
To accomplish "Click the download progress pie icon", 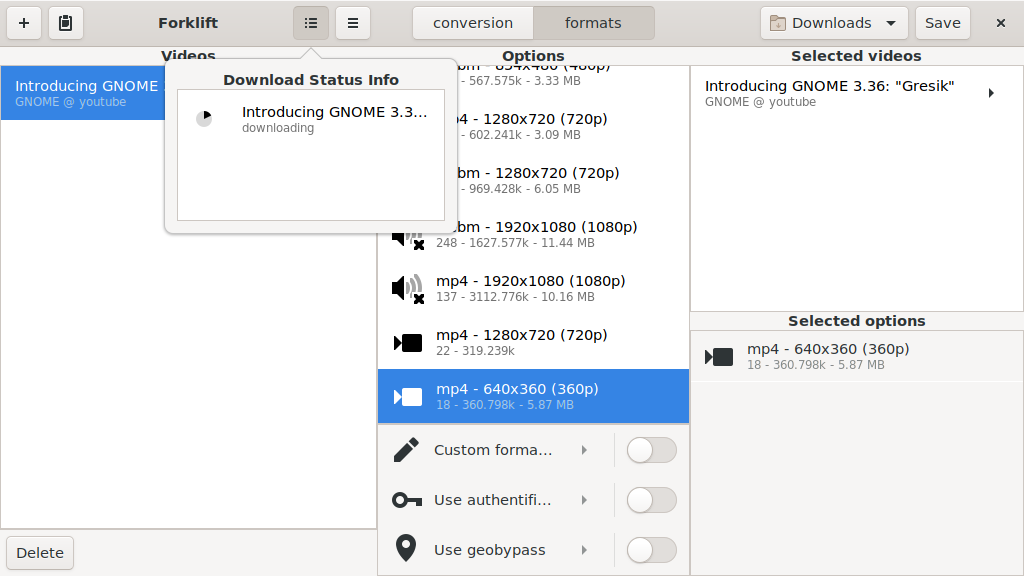I will click(x=204, y=118).
